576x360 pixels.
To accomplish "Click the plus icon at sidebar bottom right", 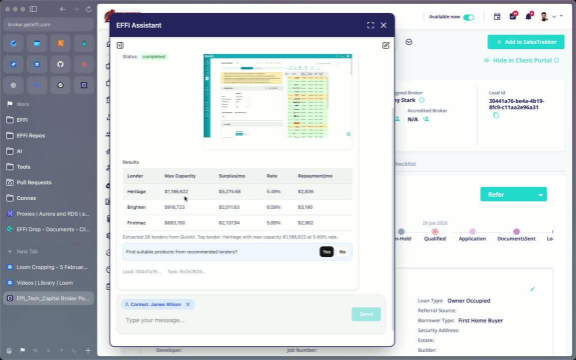I will 88,350.
